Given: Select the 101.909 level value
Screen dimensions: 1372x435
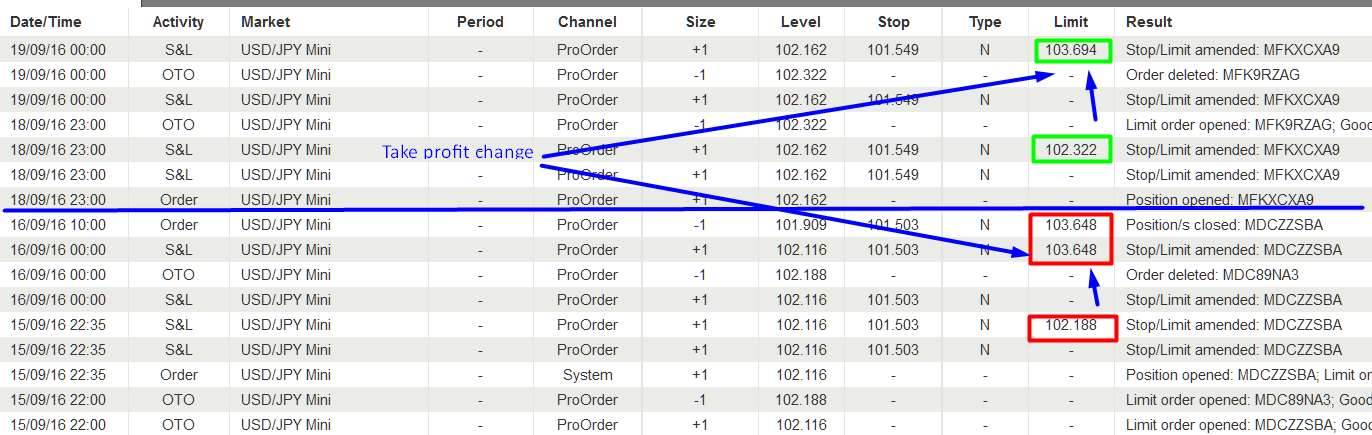Looking at the screenshot, I should tap(801, 225).
